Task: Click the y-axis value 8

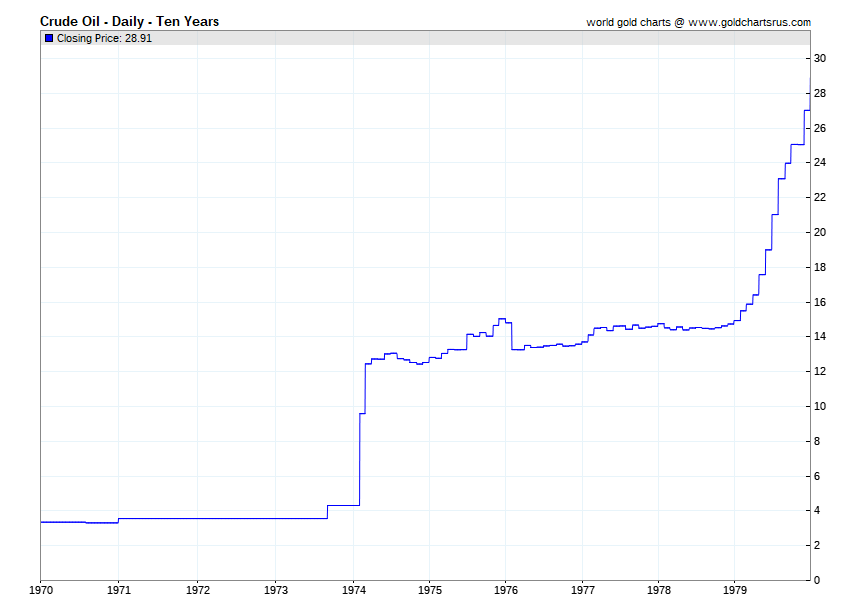Action: point(817,441)
